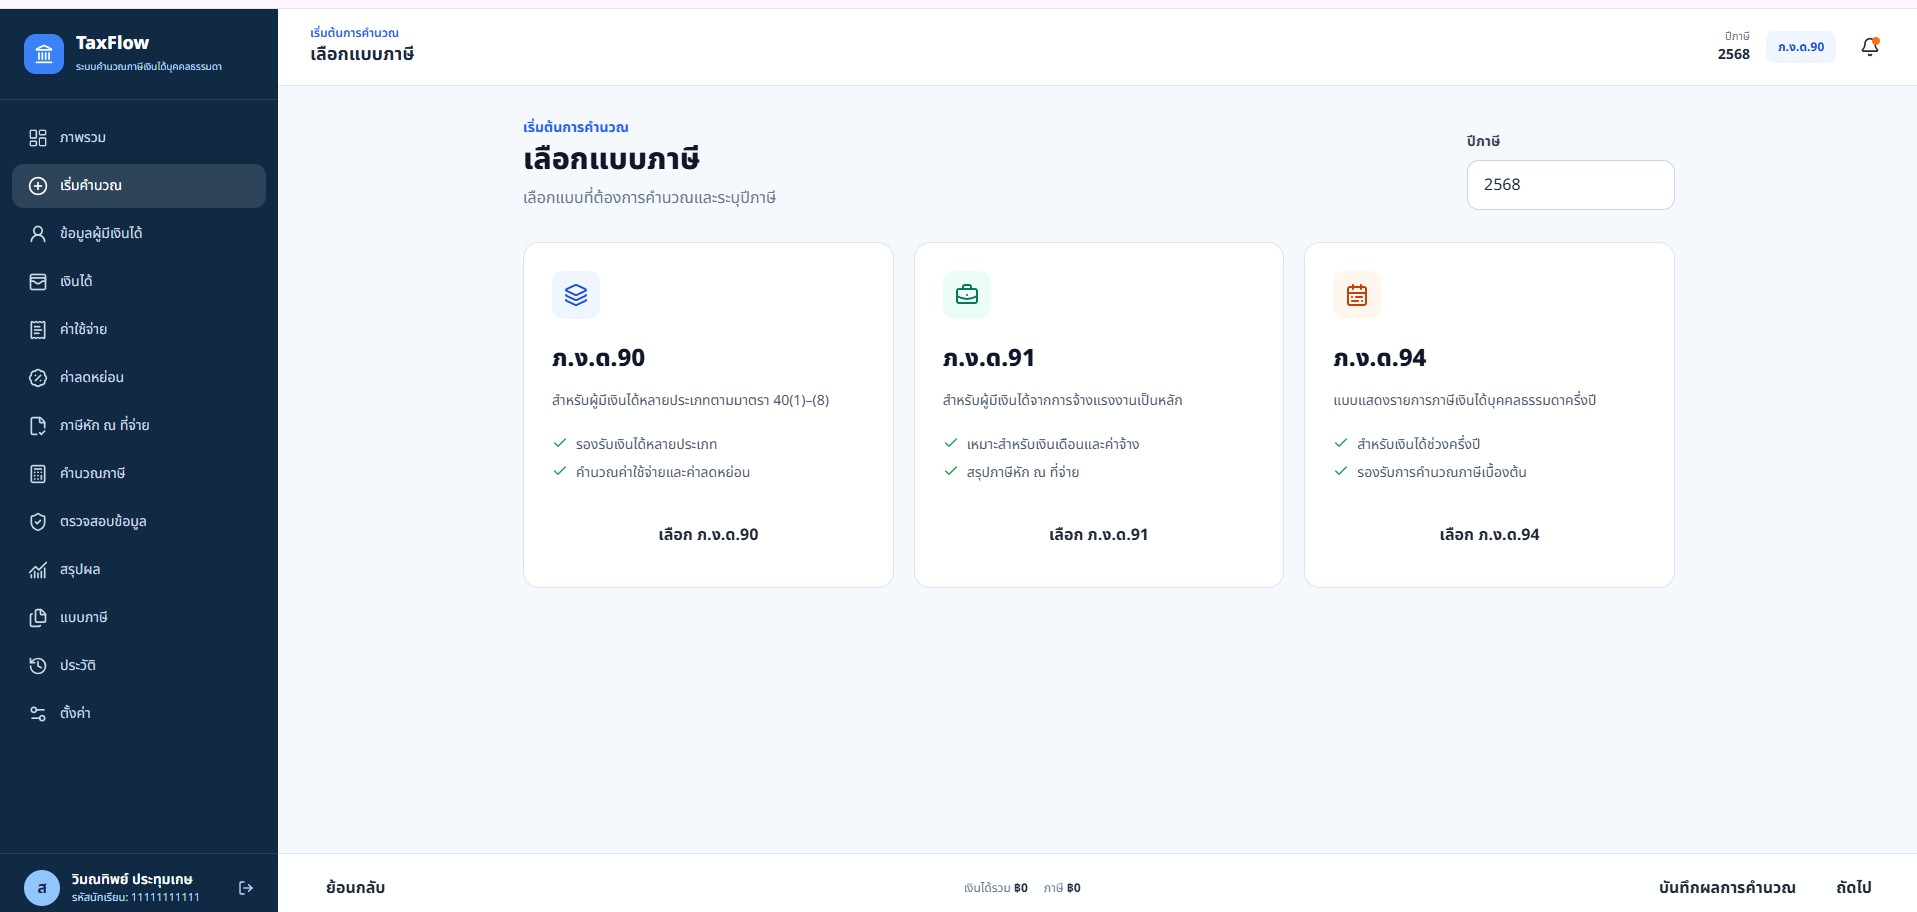1917x912 pixels.
Task: Click user name วิมณทิพย์ ประทุมเกษ
Action: pyautogui.click(x=132, y=880)
